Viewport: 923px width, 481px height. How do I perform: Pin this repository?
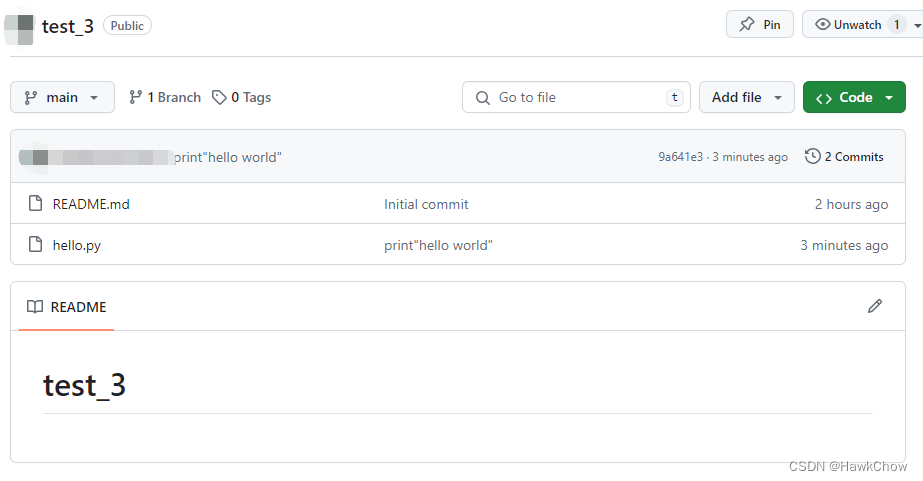pyautogui.click(x=759, y=25)
